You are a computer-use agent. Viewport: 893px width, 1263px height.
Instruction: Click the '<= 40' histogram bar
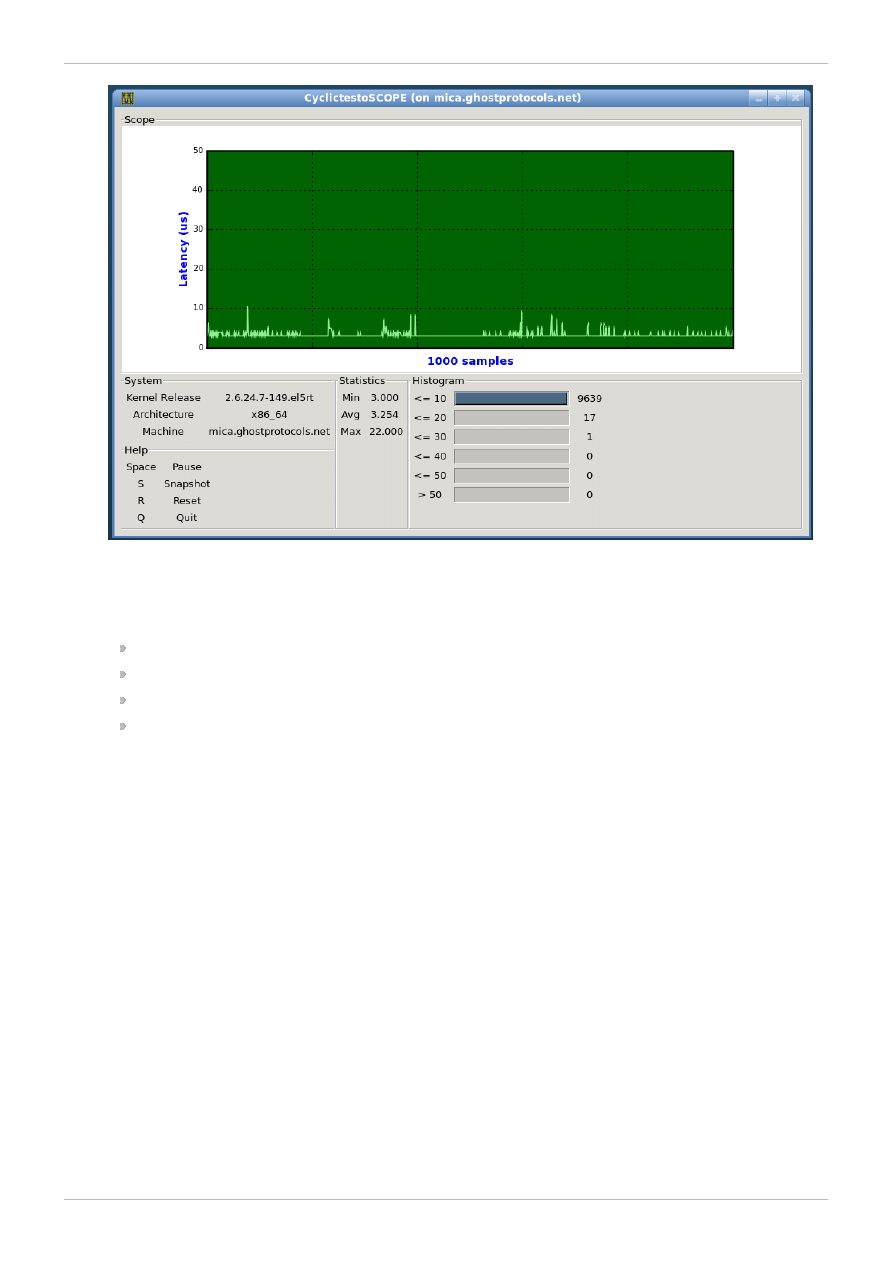(511, 456)
